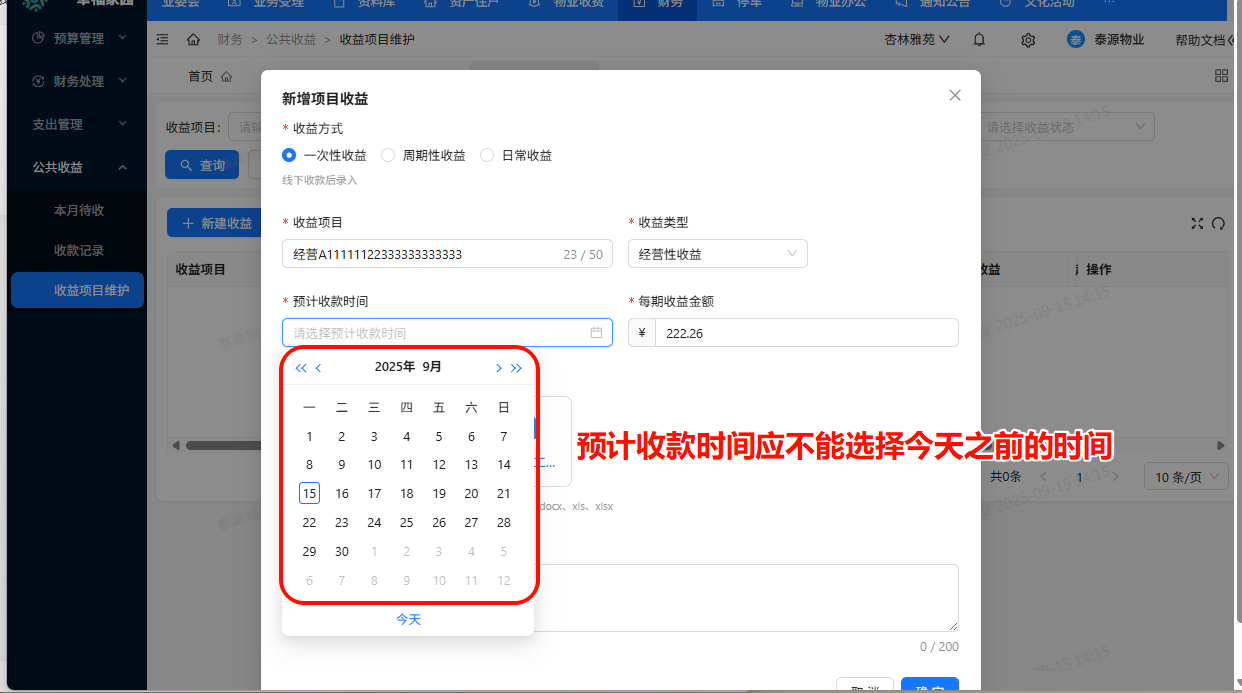Screen dimensions: 1242x693
Task: Select date 20 in the September calendar
Action: coord(471,493)
